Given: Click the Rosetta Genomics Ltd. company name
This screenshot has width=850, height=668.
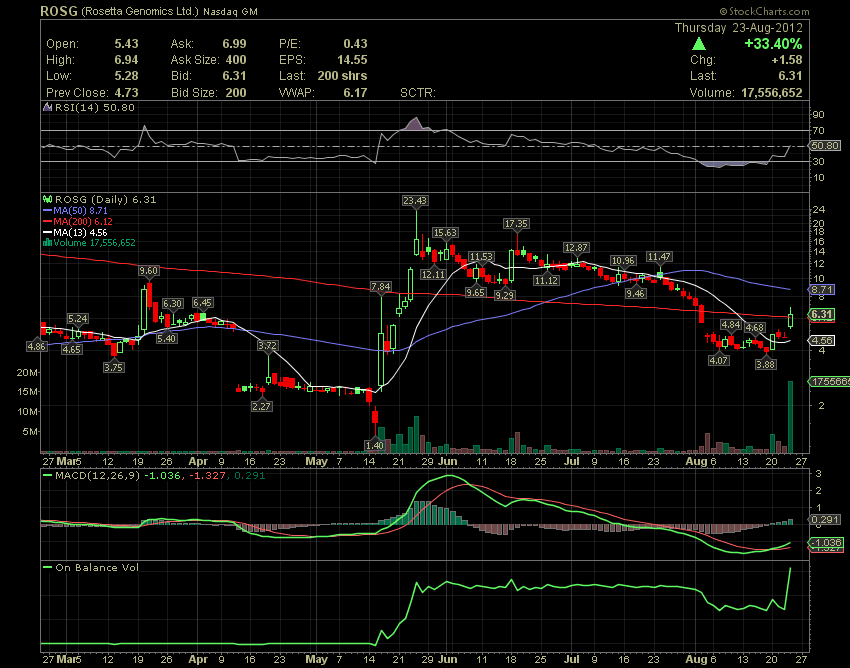Looking at the screenshot, I should point(140,11).
